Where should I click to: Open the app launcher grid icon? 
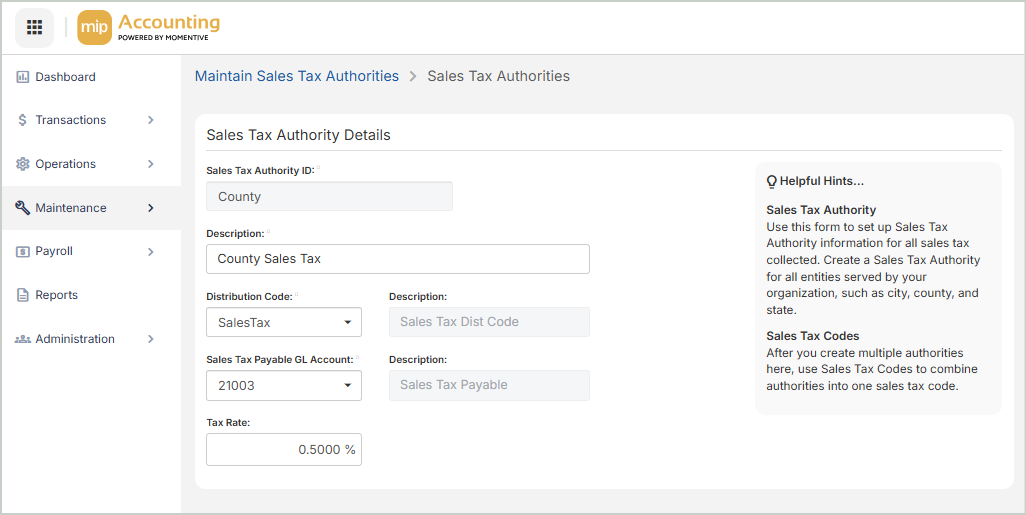pos(34,27)
